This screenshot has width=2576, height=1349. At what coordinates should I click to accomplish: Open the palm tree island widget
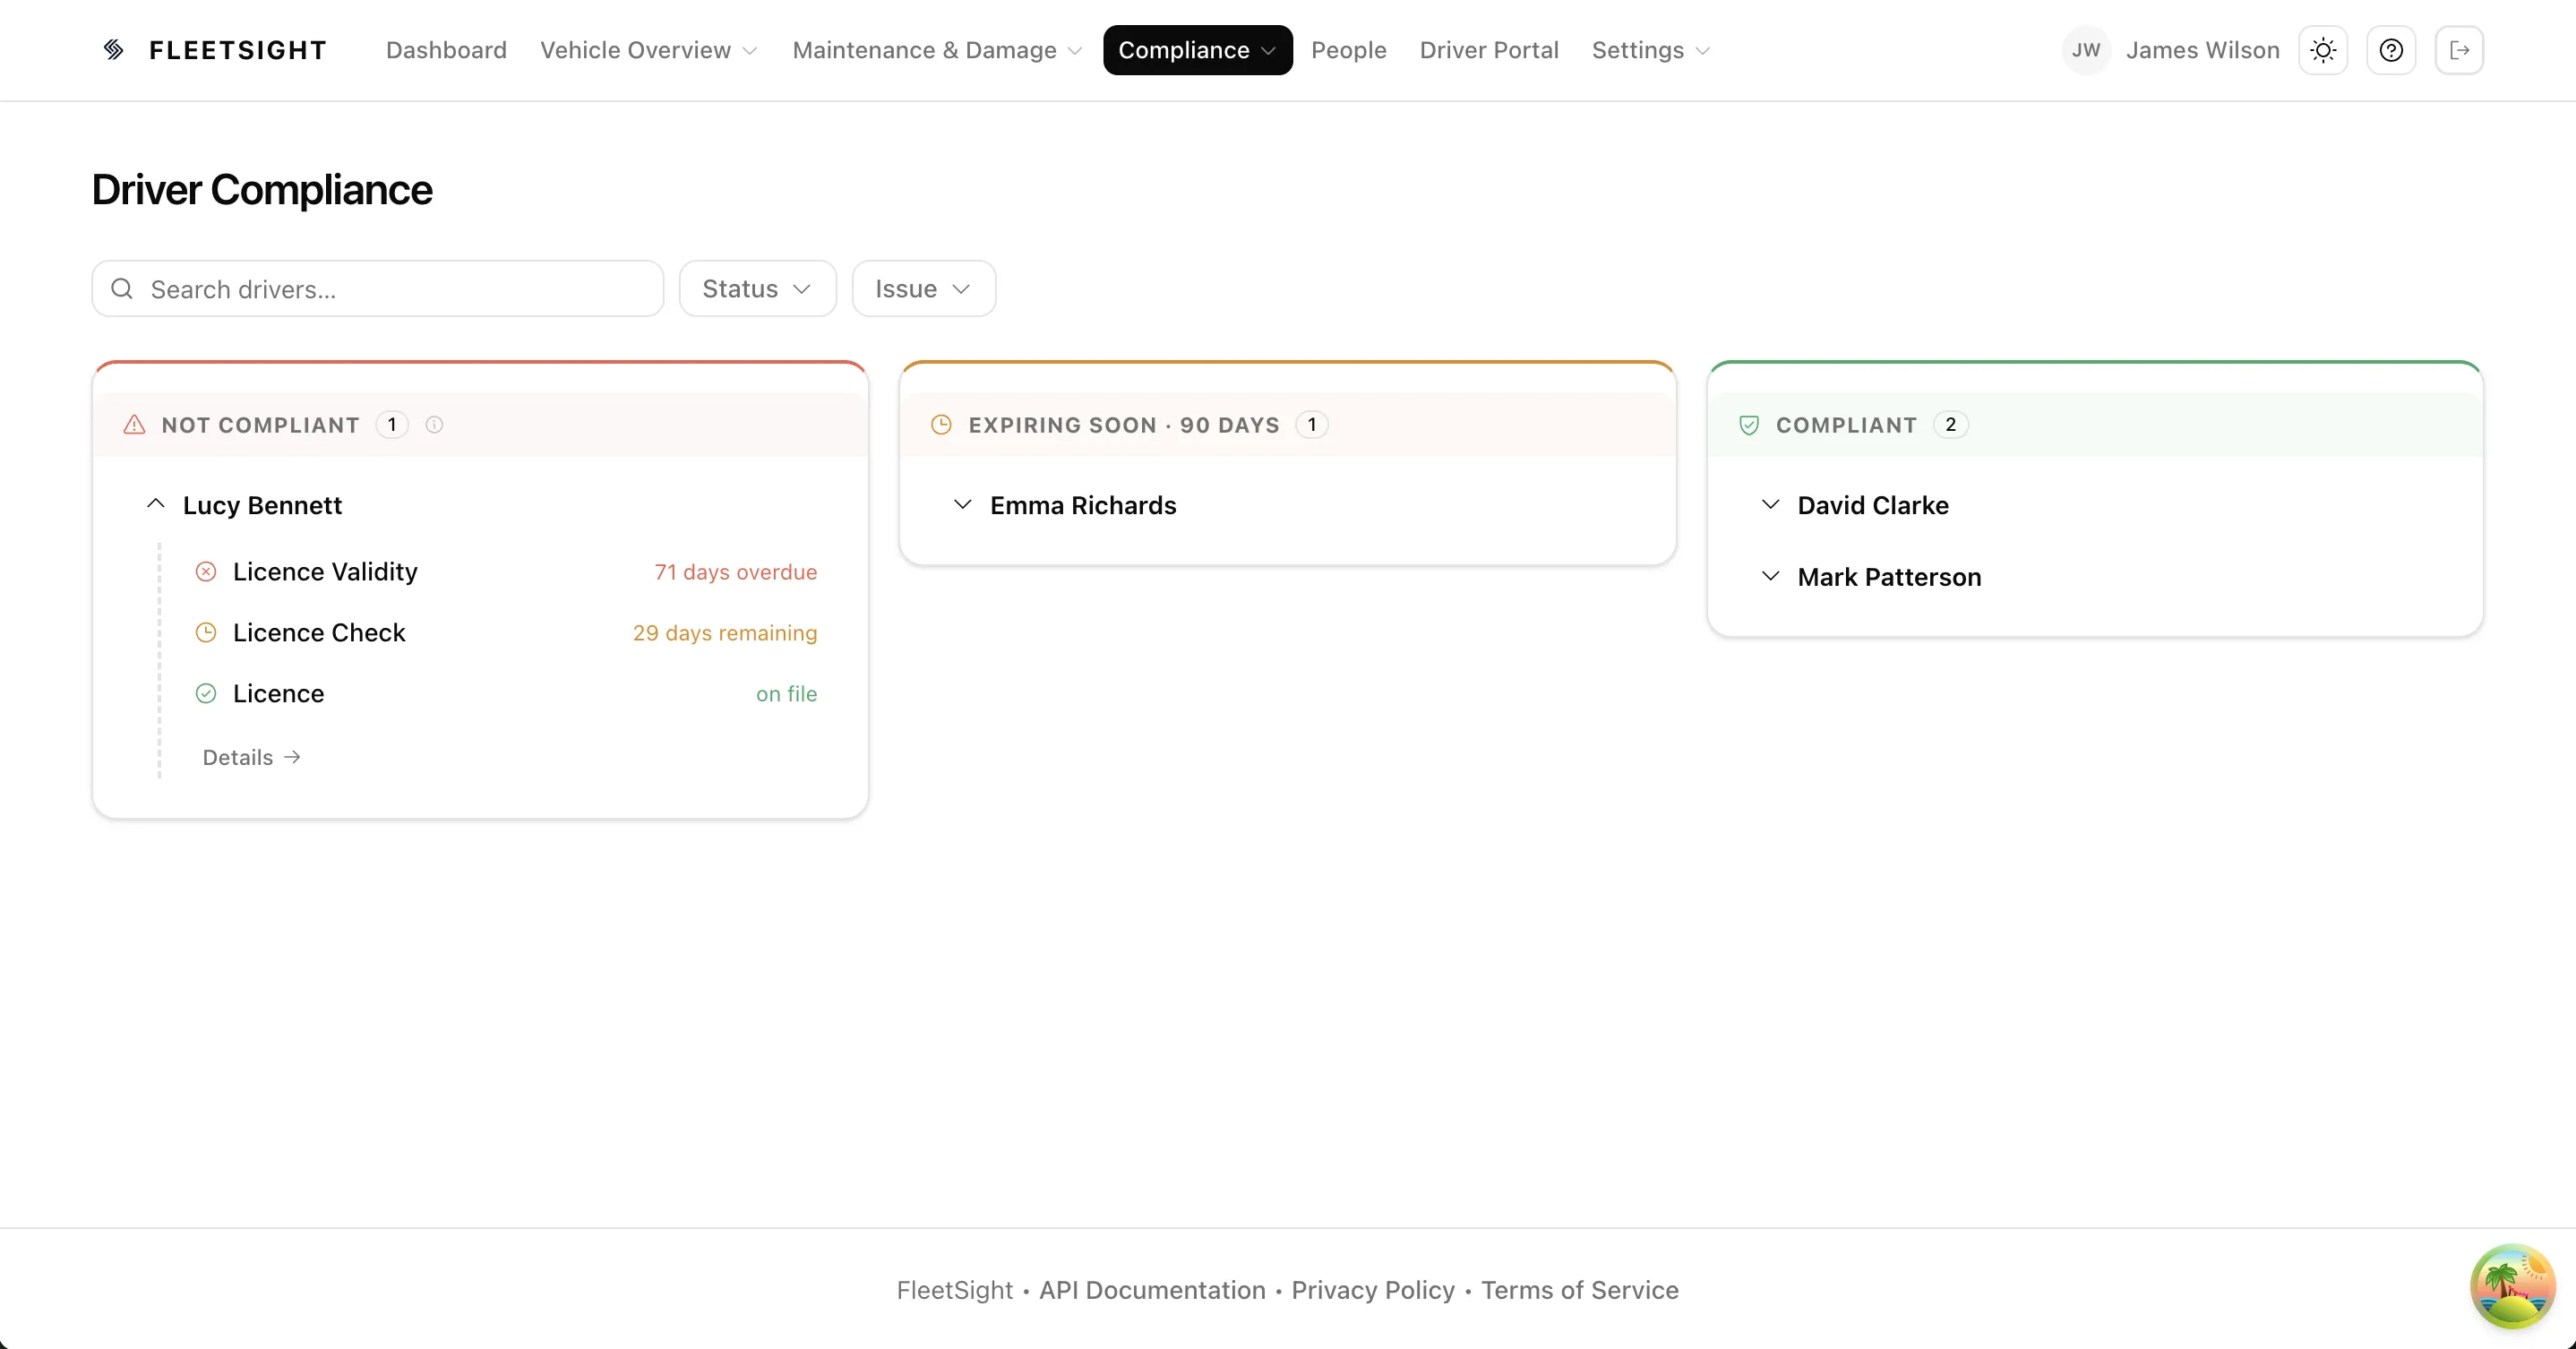coord(2512,1286)
